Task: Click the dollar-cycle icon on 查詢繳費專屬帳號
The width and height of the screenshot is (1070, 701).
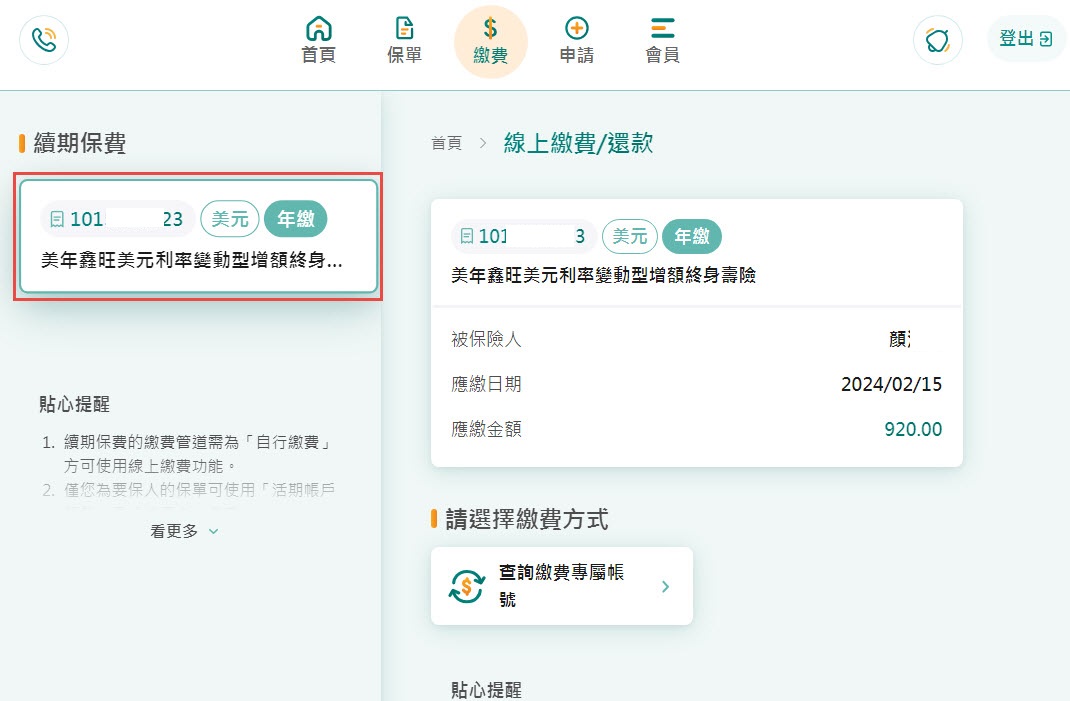Action: (467, 586)
